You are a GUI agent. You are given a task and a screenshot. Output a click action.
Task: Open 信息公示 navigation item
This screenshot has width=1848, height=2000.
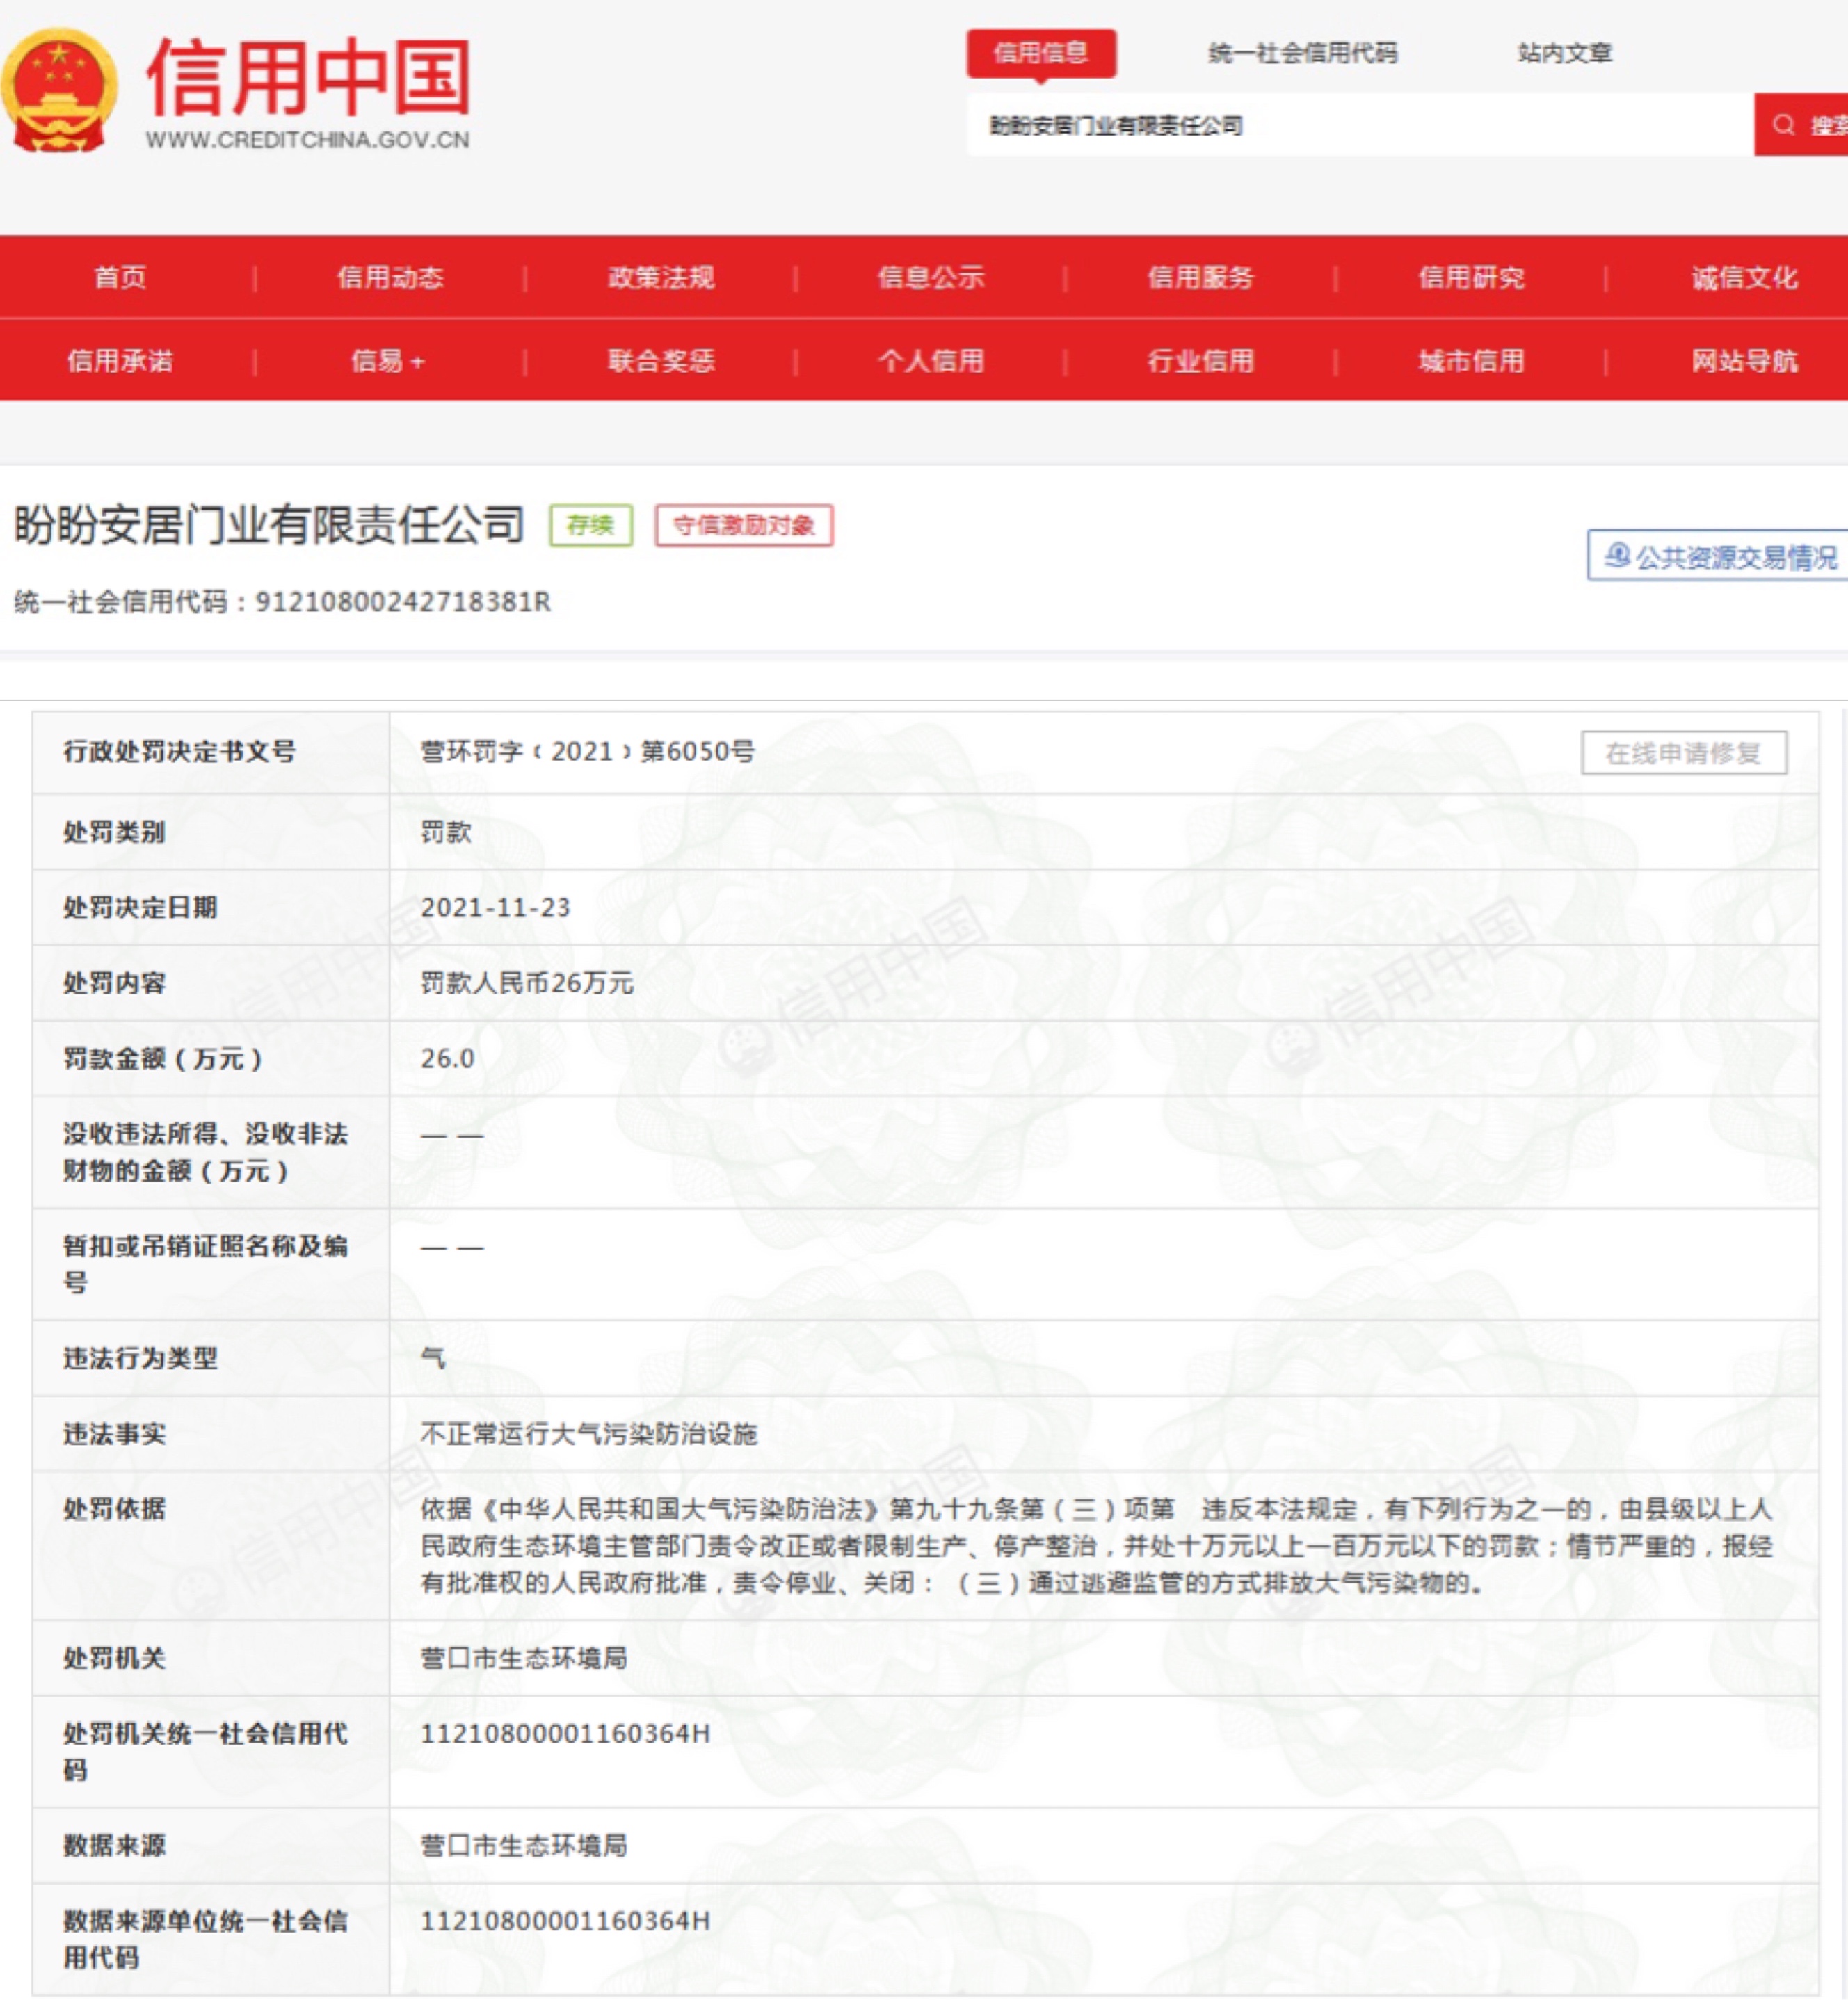pos(931,277)
